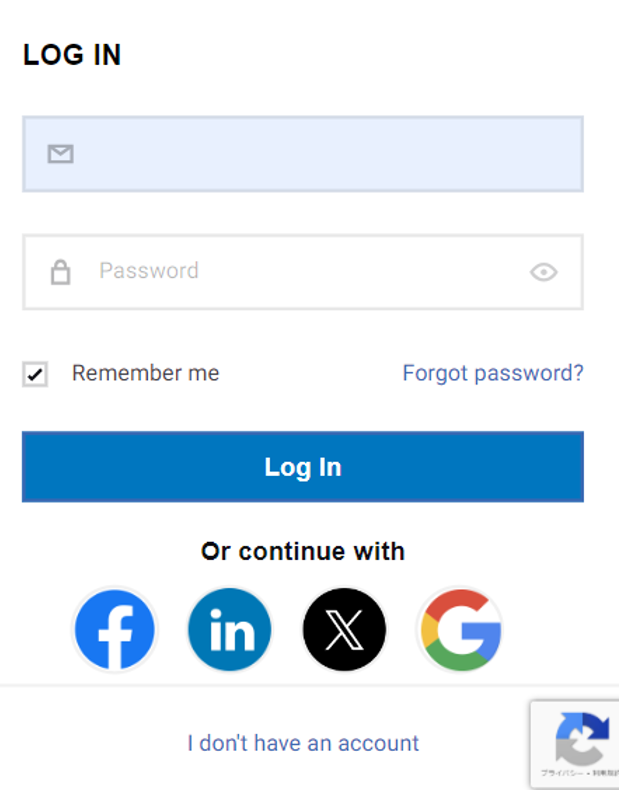
Task: Follow the I don't have an account link
Action: tap(303, 743)
